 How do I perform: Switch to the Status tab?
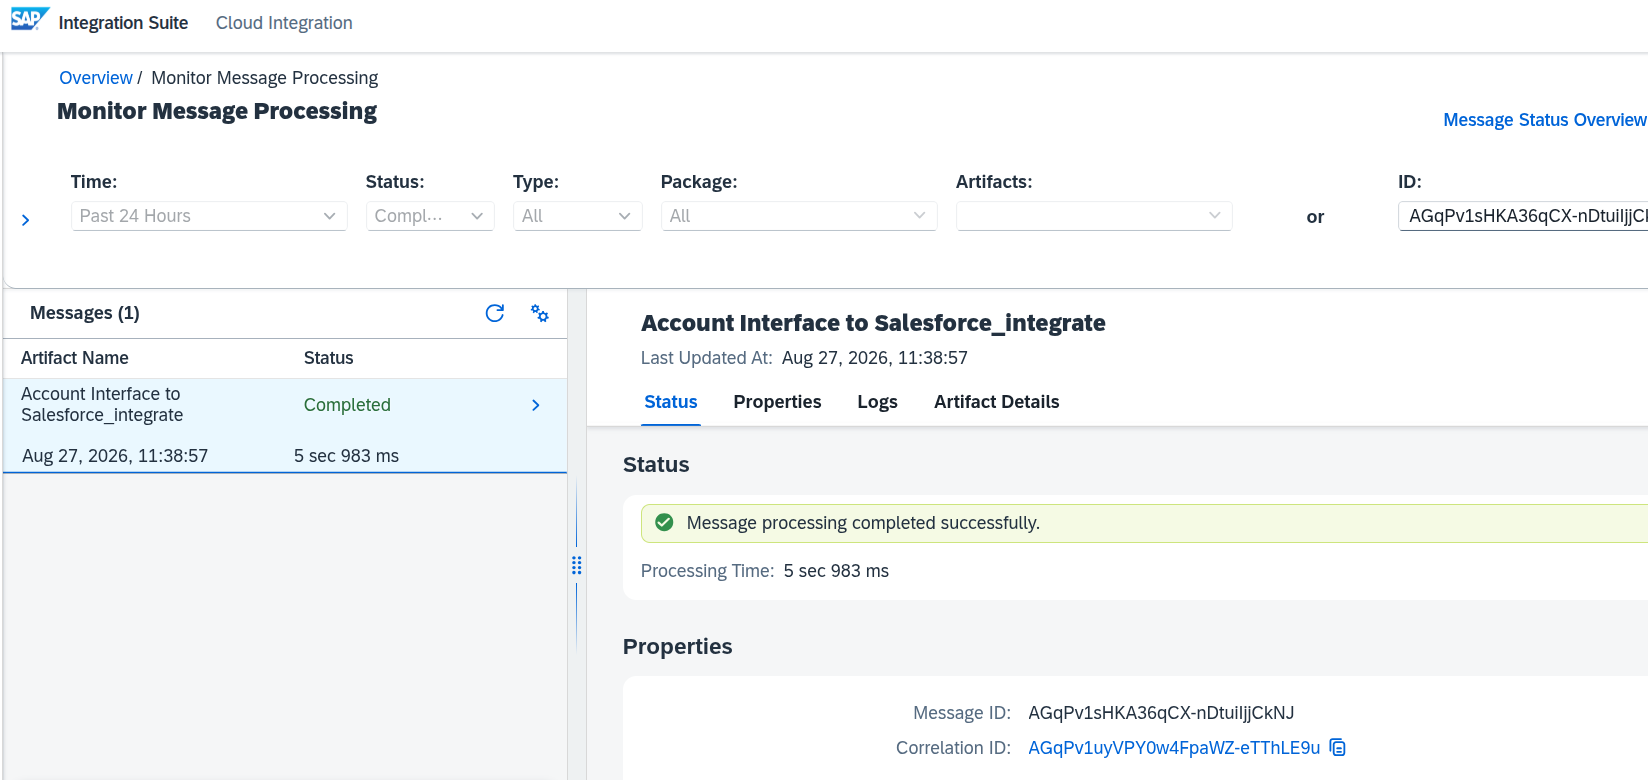(x=671, y=402)
